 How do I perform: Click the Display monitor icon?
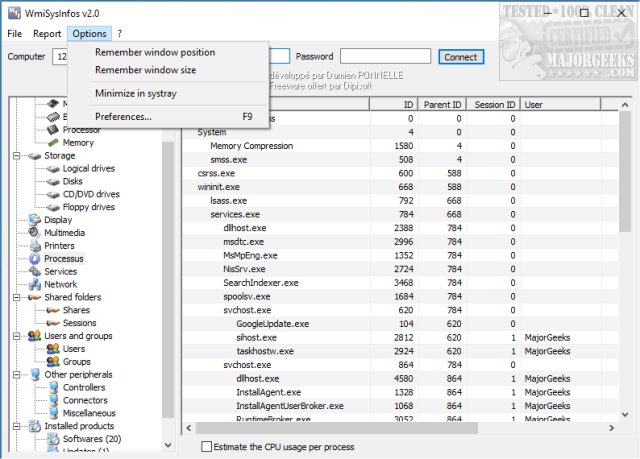[x=35, y=220]
